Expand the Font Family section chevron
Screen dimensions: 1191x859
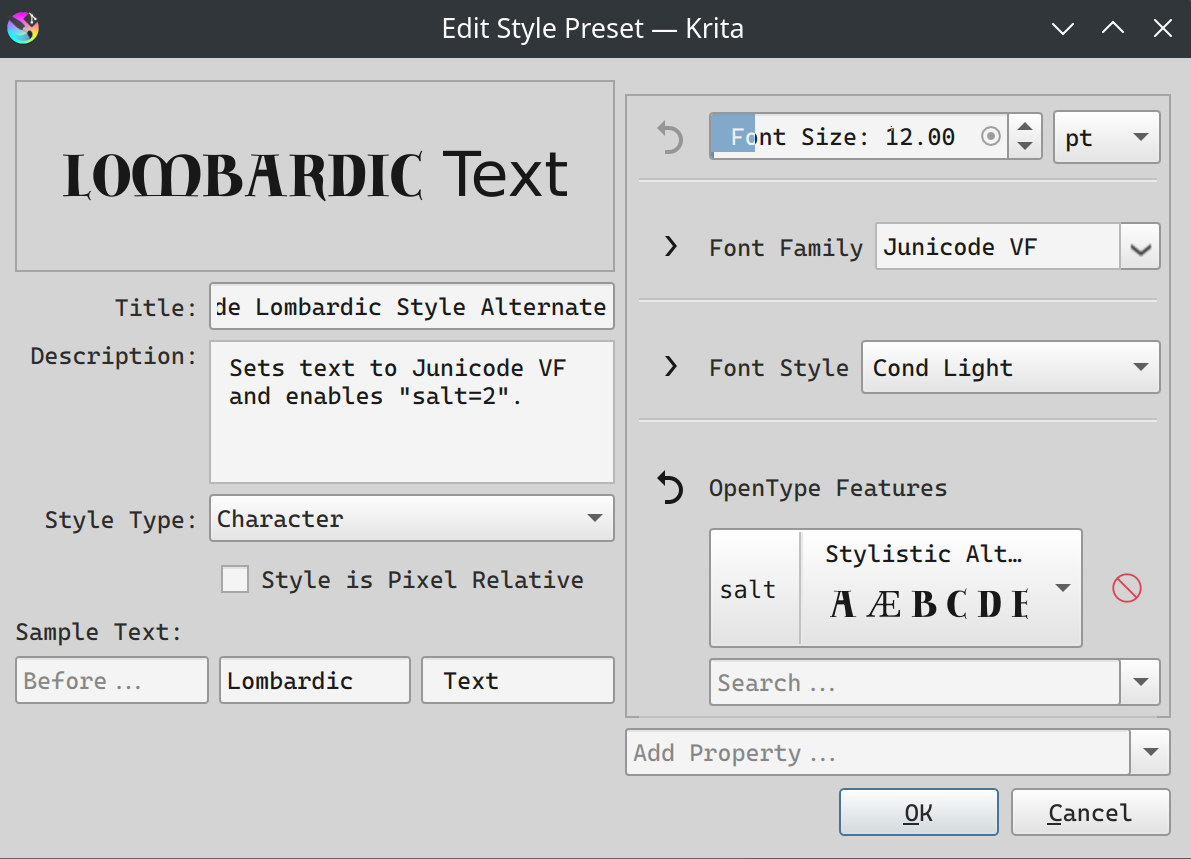[671, 247]
